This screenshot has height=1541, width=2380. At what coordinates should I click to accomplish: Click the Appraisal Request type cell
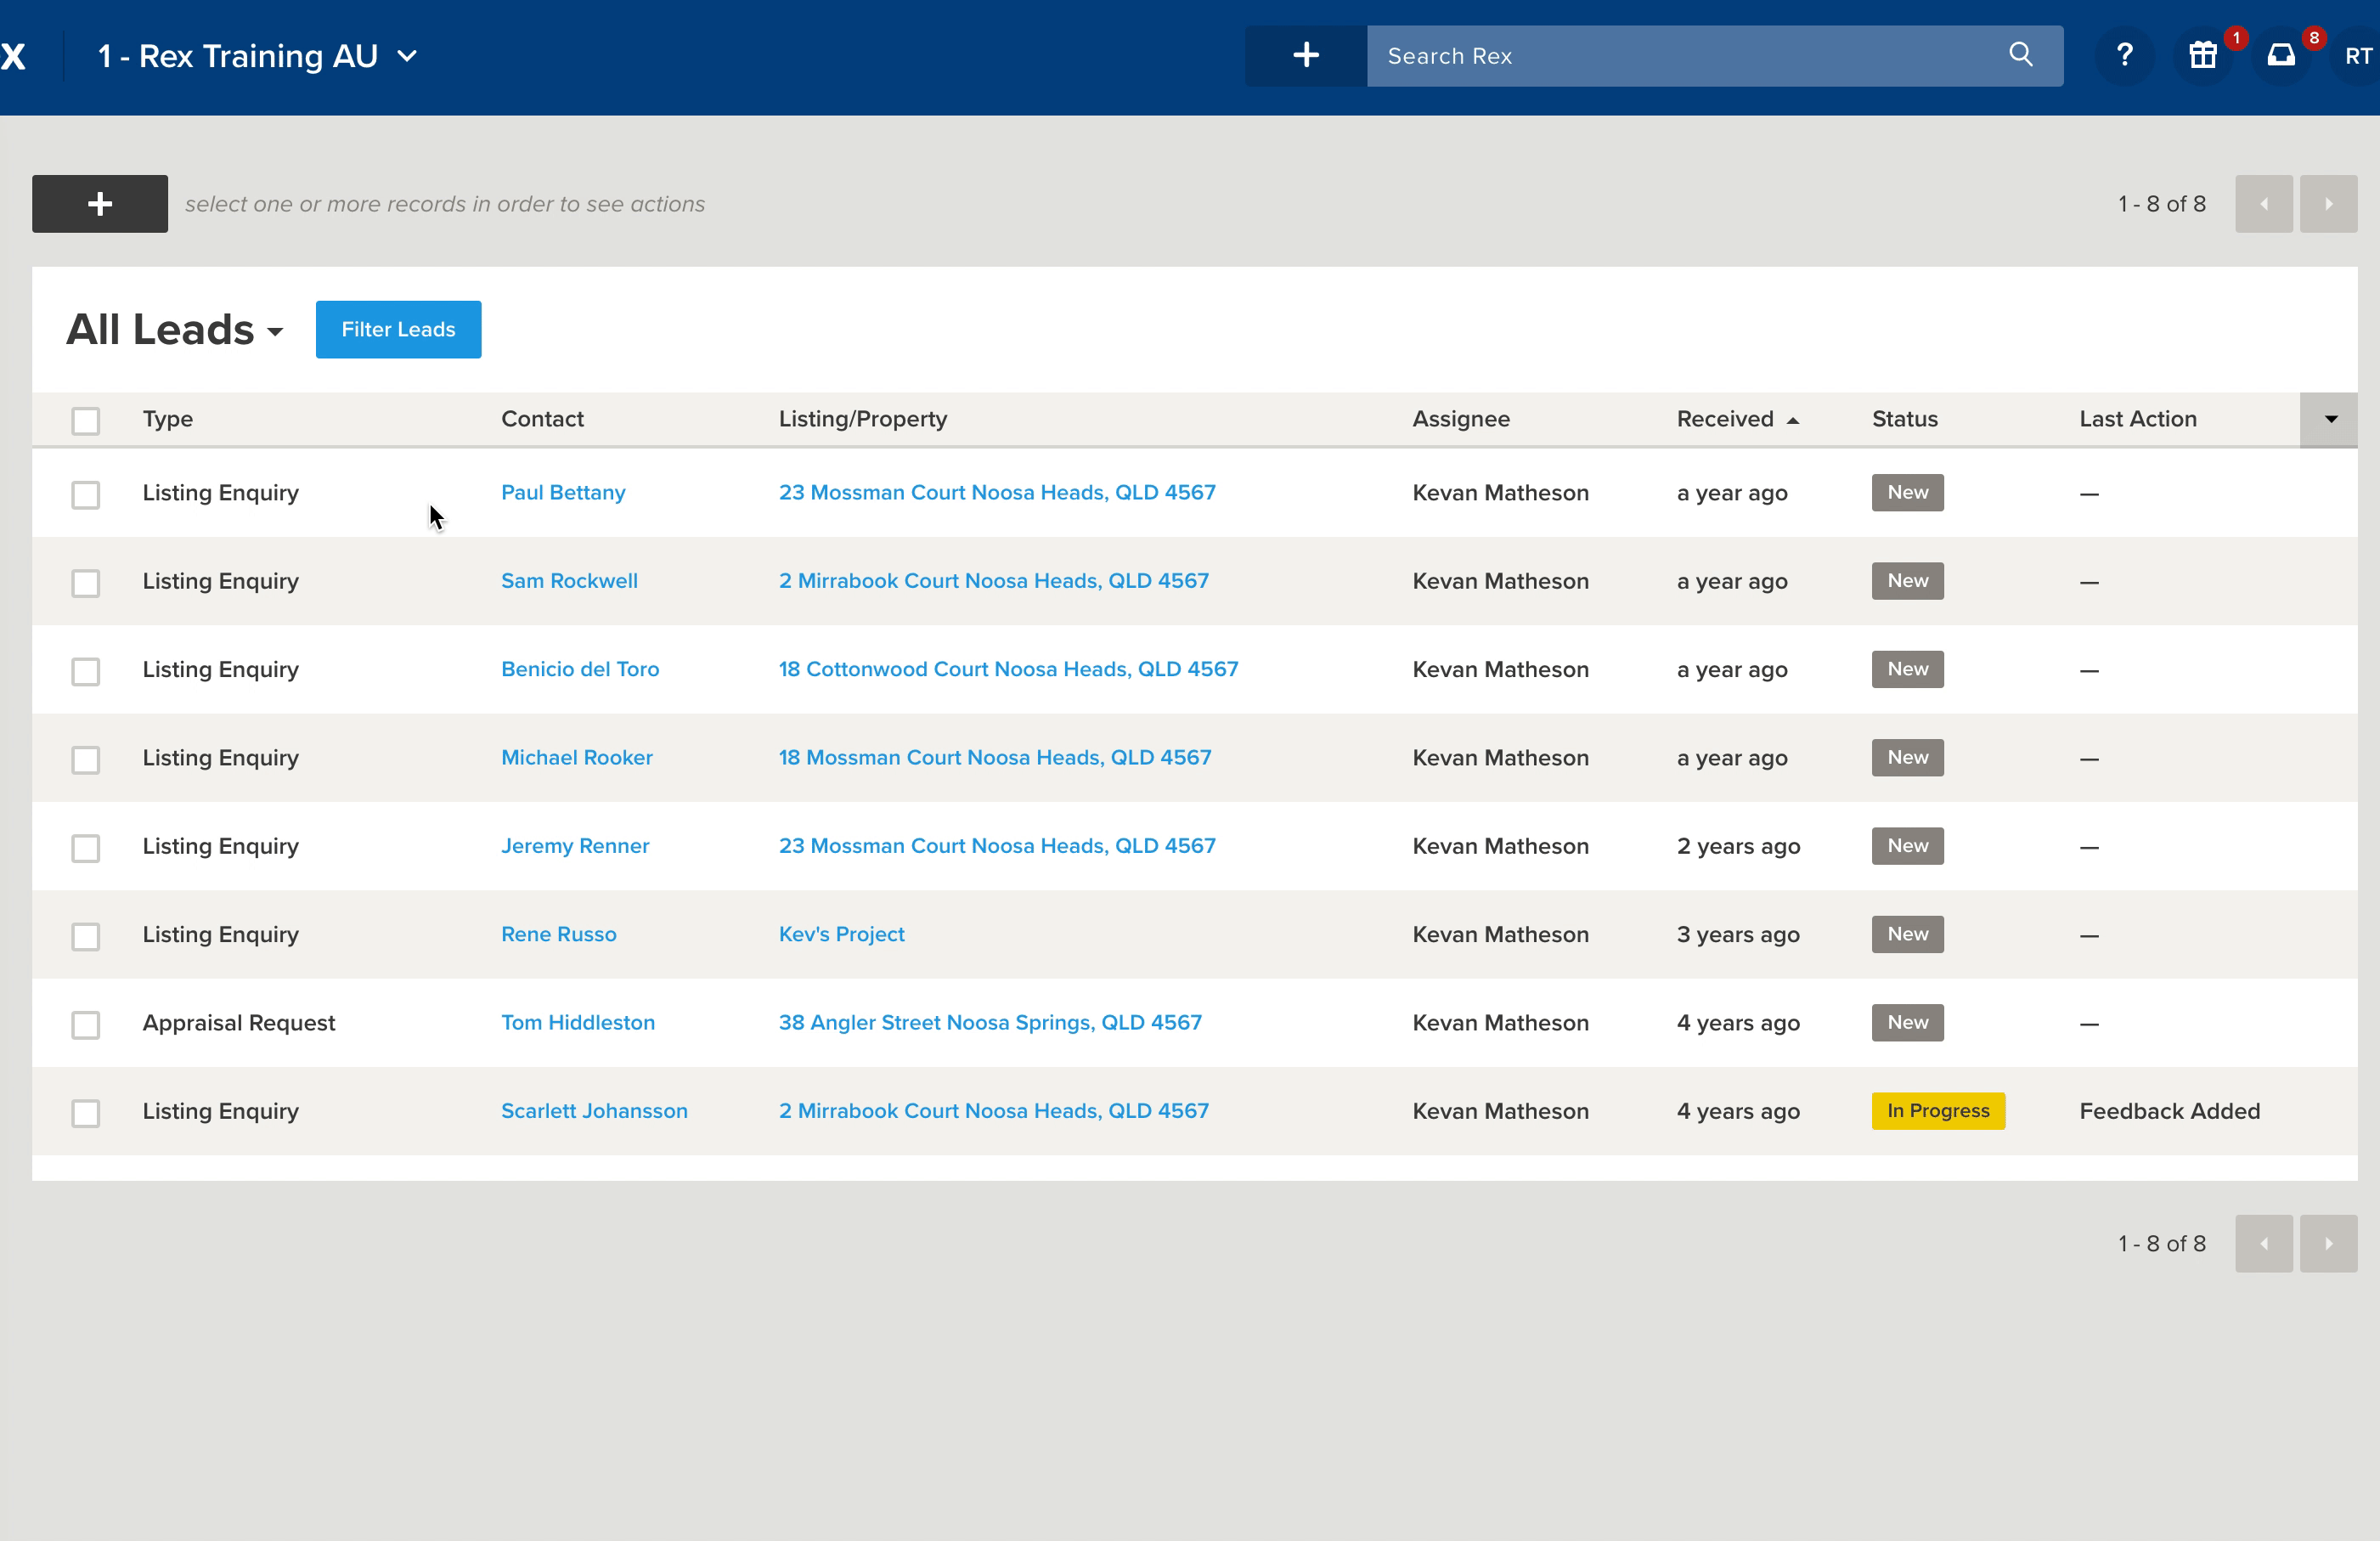[238, 1022]
